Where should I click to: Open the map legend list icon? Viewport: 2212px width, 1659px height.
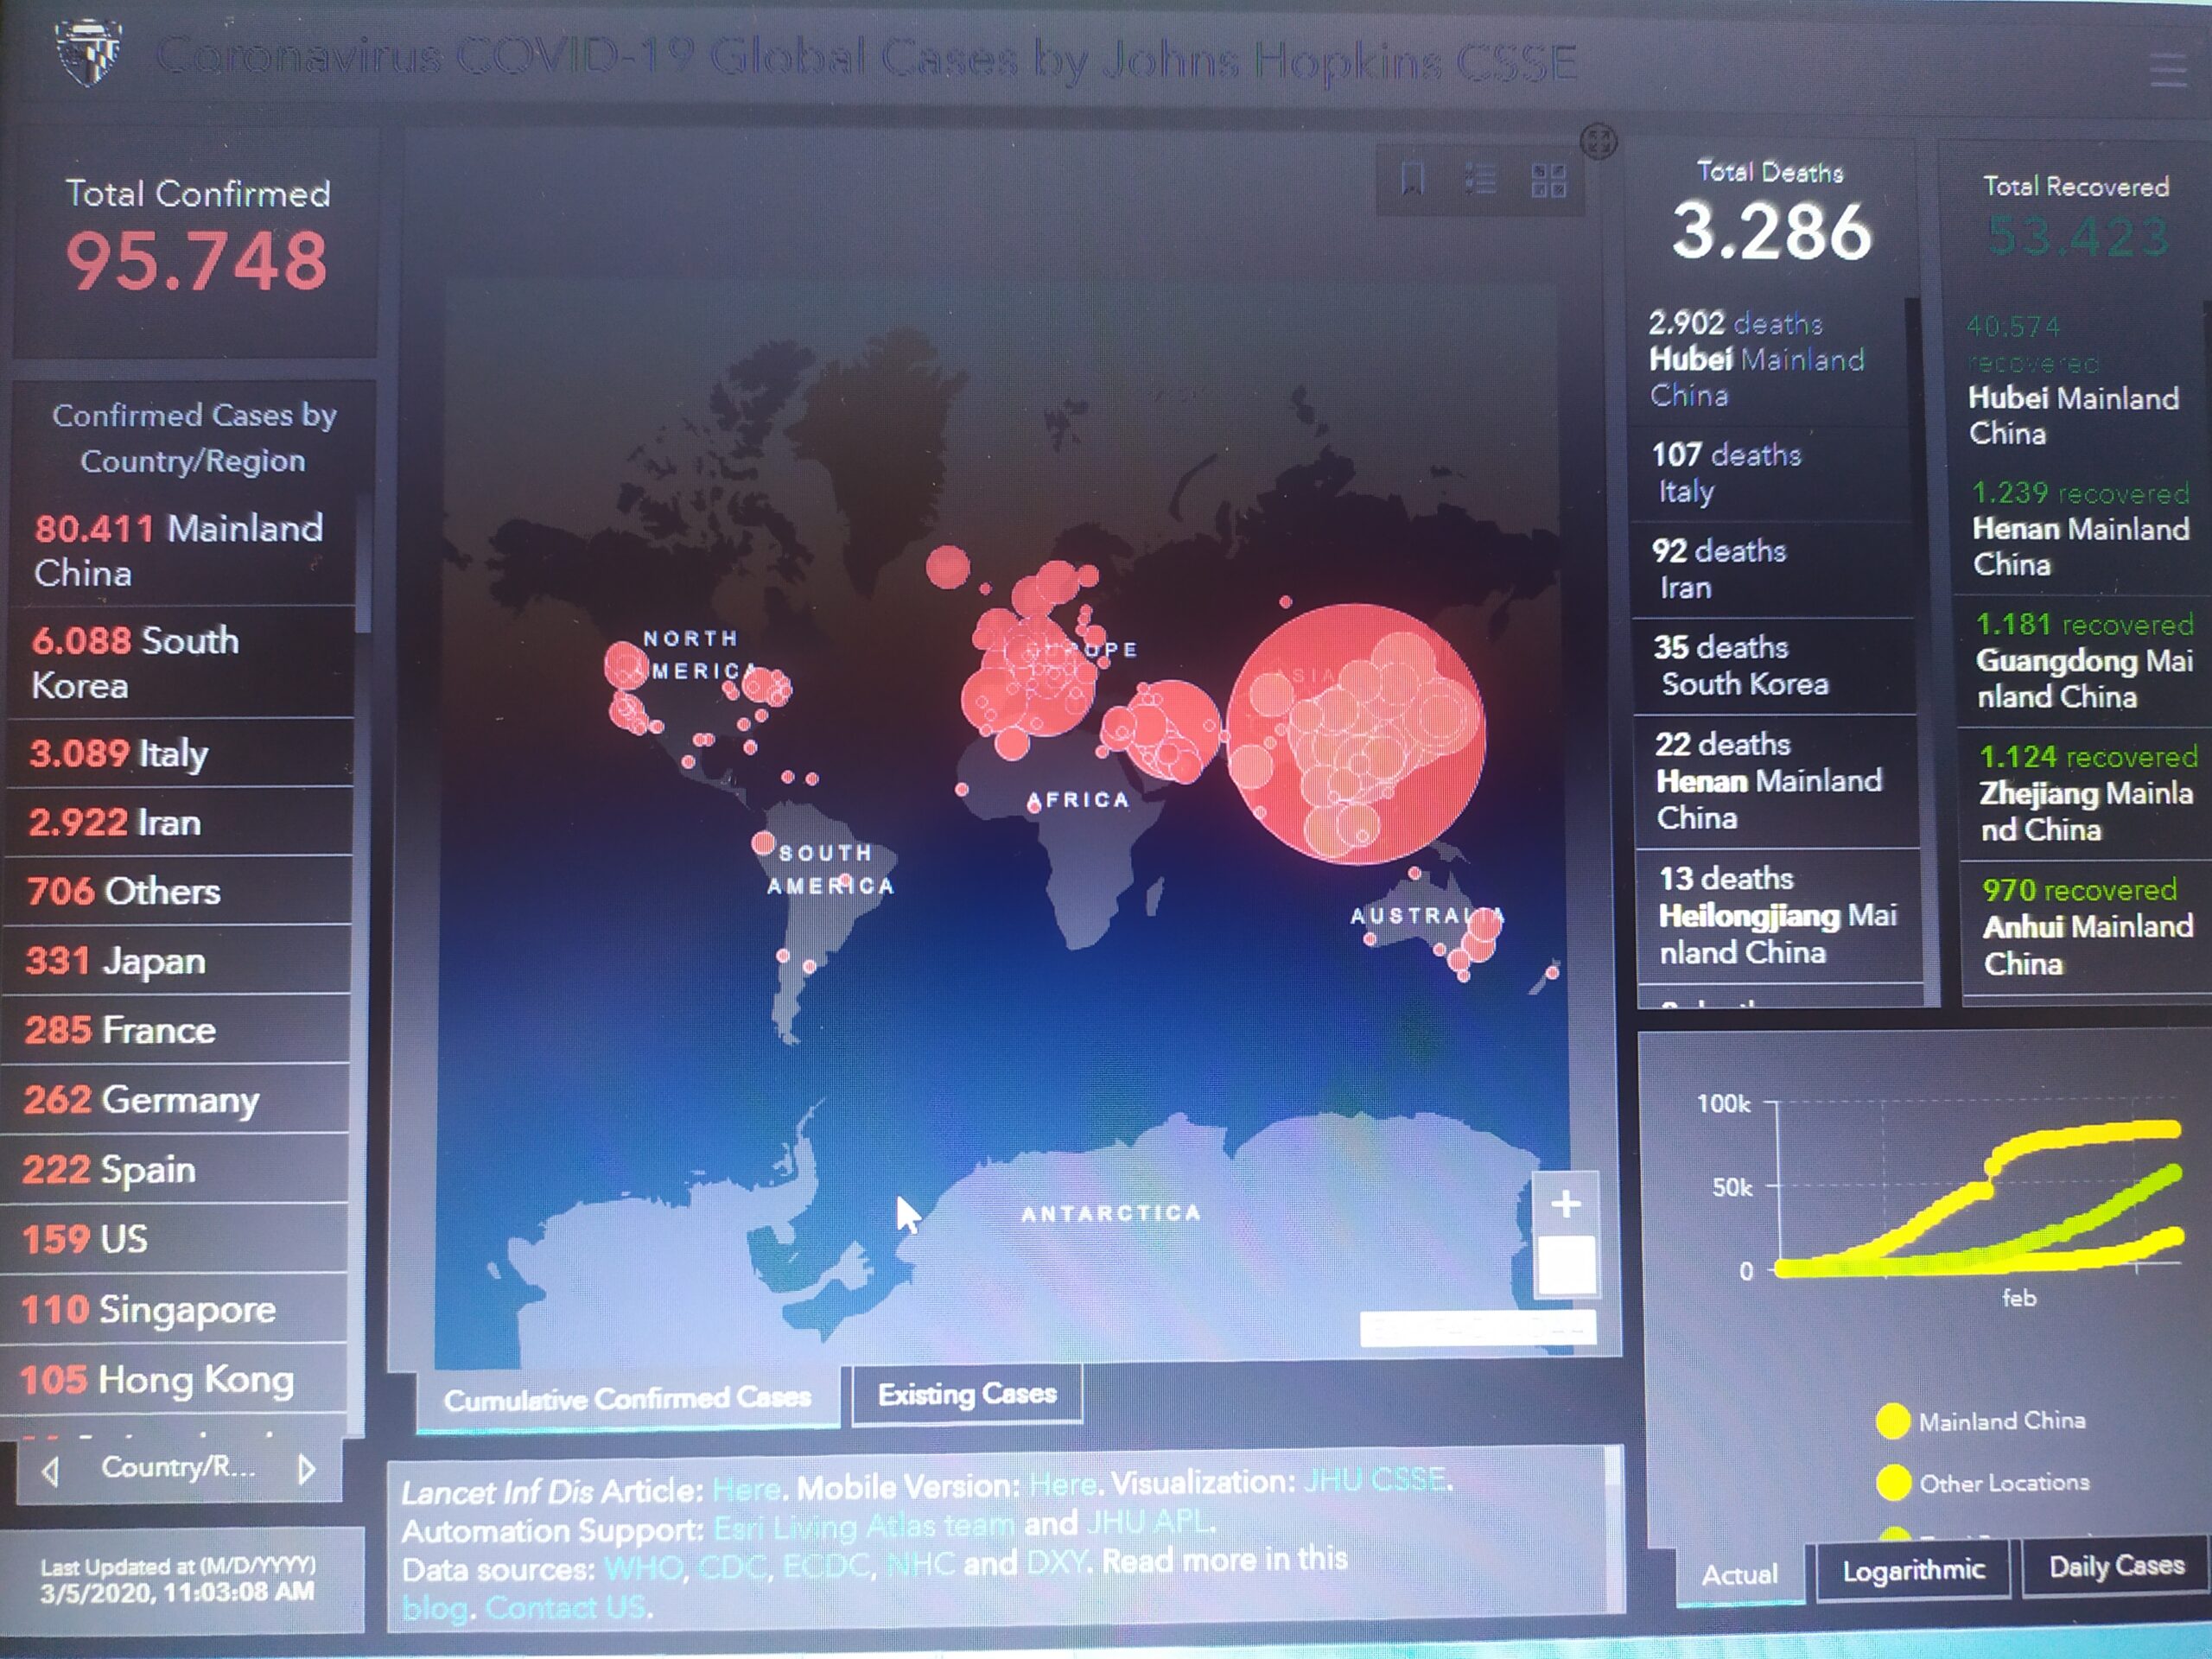1480,180
